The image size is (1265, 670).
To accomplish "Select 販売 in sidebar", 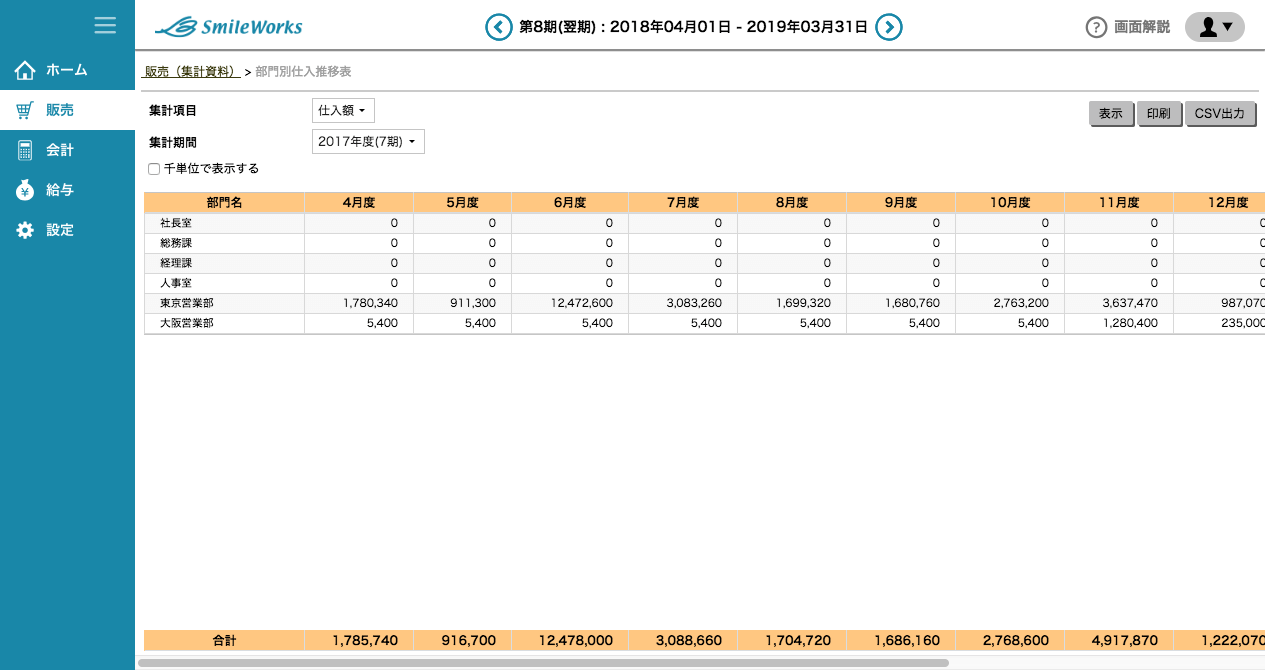I will tap(67, 110).
